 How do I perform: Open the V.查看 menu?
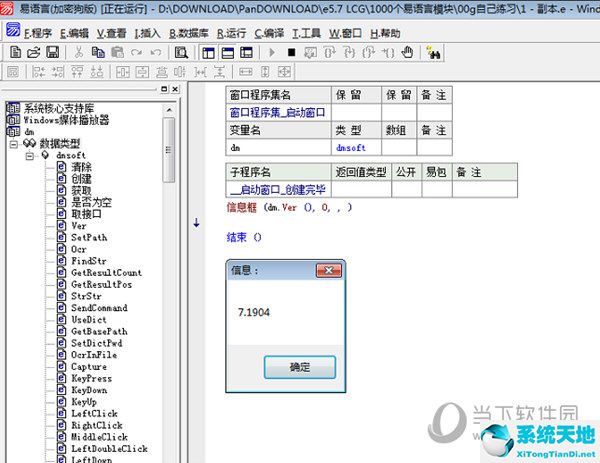[x=111, y=34]
